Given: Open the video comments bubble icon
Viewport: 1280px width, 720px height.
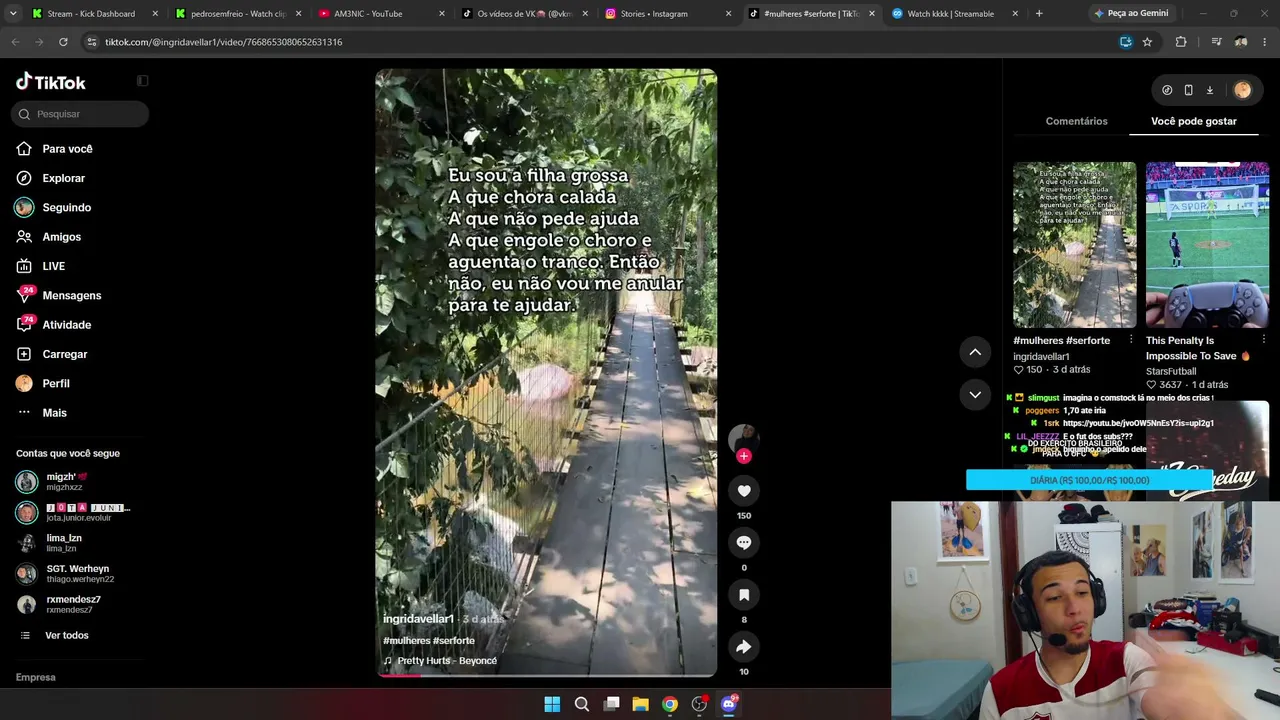Looking at the screenshot, I should coord(744,543).
